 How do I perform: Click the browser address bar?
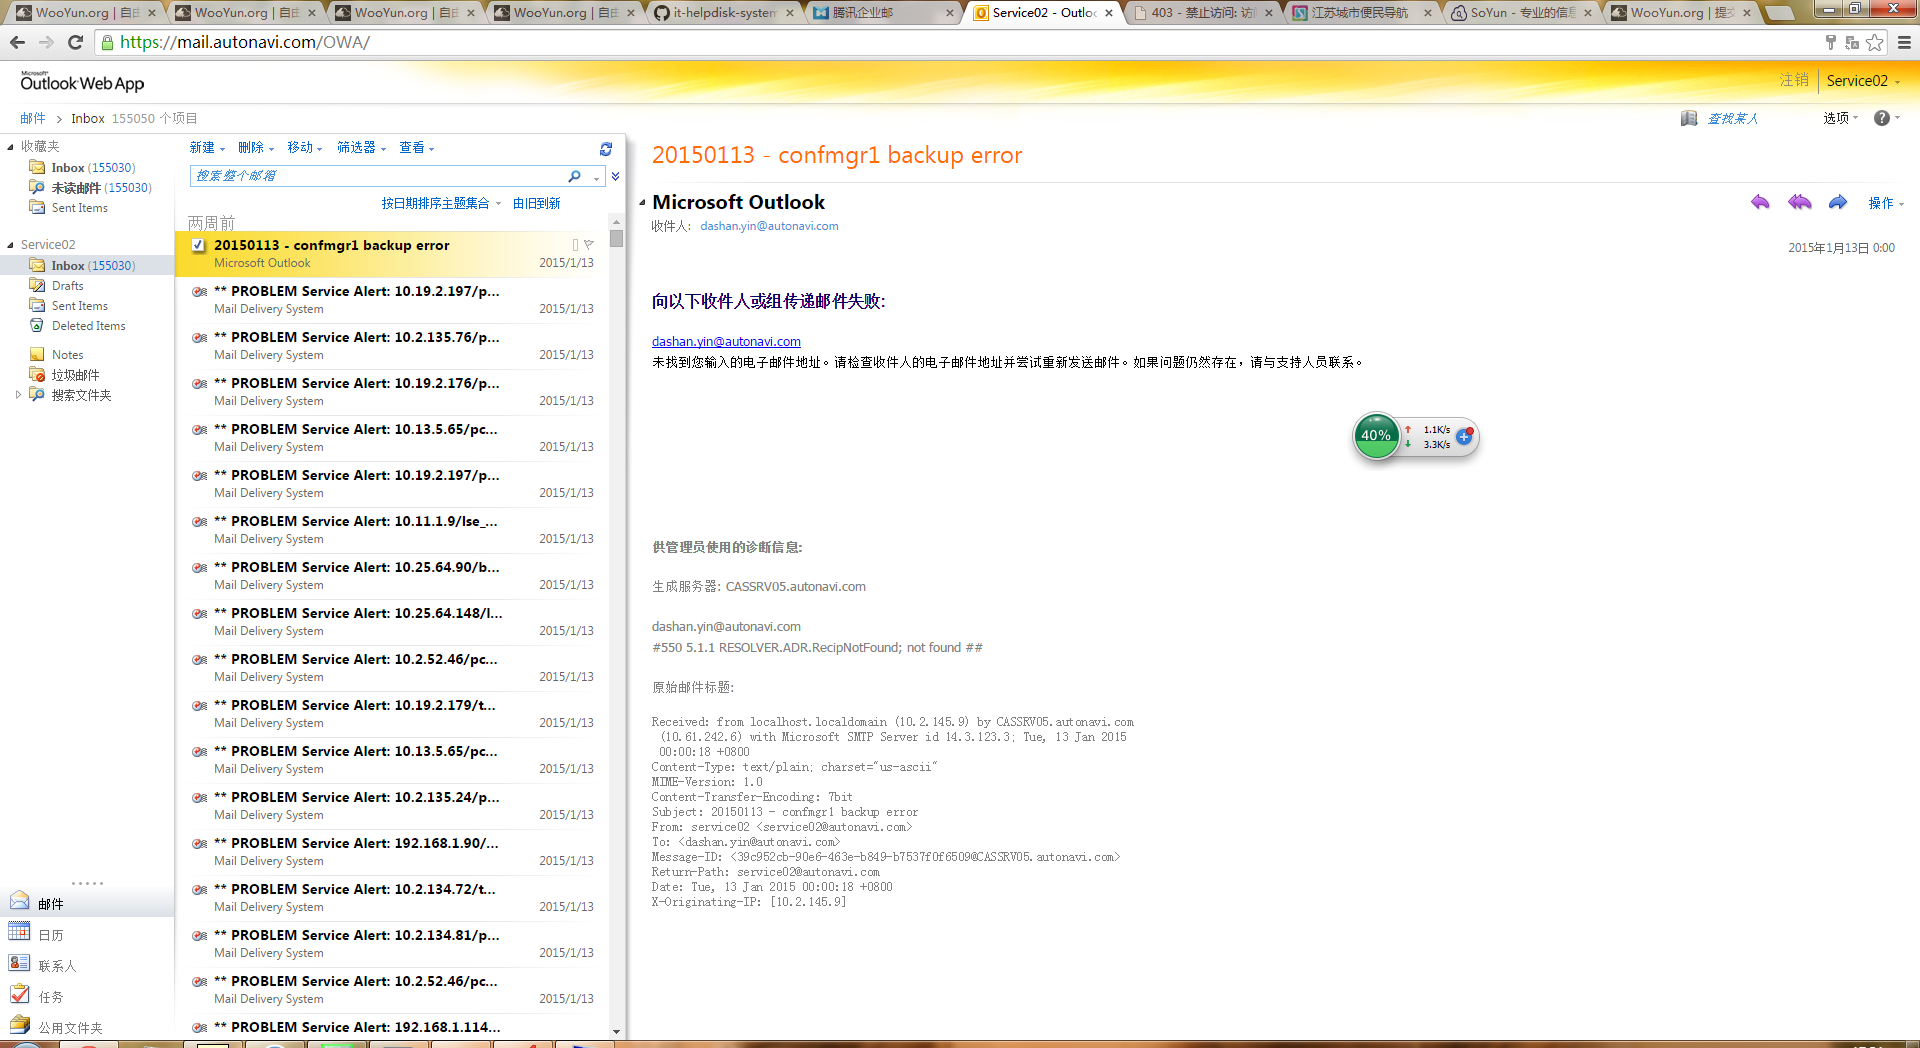[x=960, y=42]
